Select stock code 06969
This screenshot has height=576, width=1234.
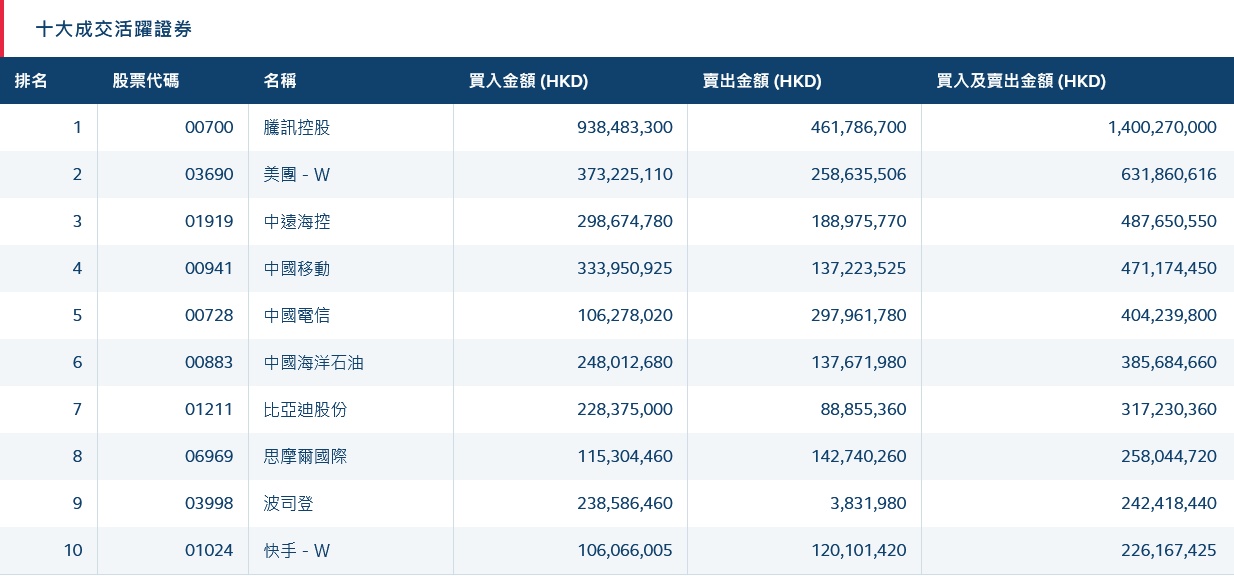point(209,456)
